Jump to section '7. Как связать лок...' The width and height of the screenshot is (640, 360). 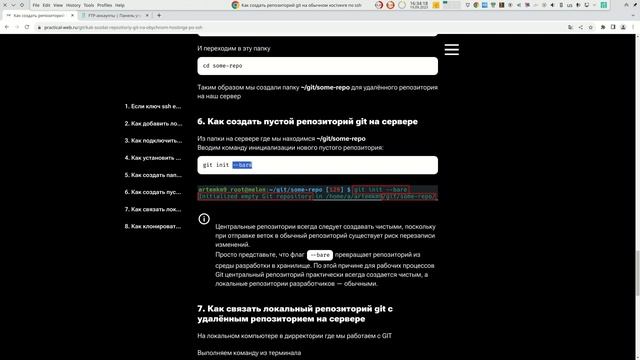[153, 209]
